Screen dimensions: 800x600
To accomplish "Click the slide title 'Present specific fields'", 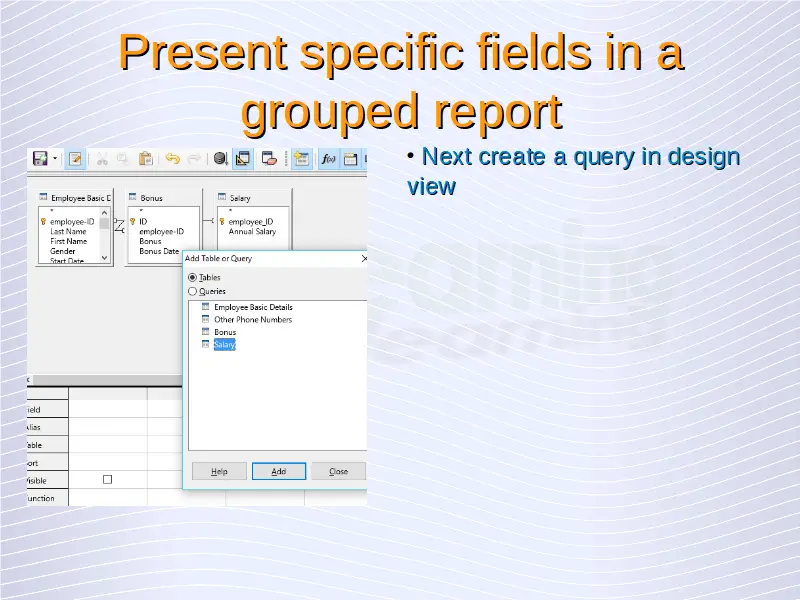I will [x=291, y=52].
